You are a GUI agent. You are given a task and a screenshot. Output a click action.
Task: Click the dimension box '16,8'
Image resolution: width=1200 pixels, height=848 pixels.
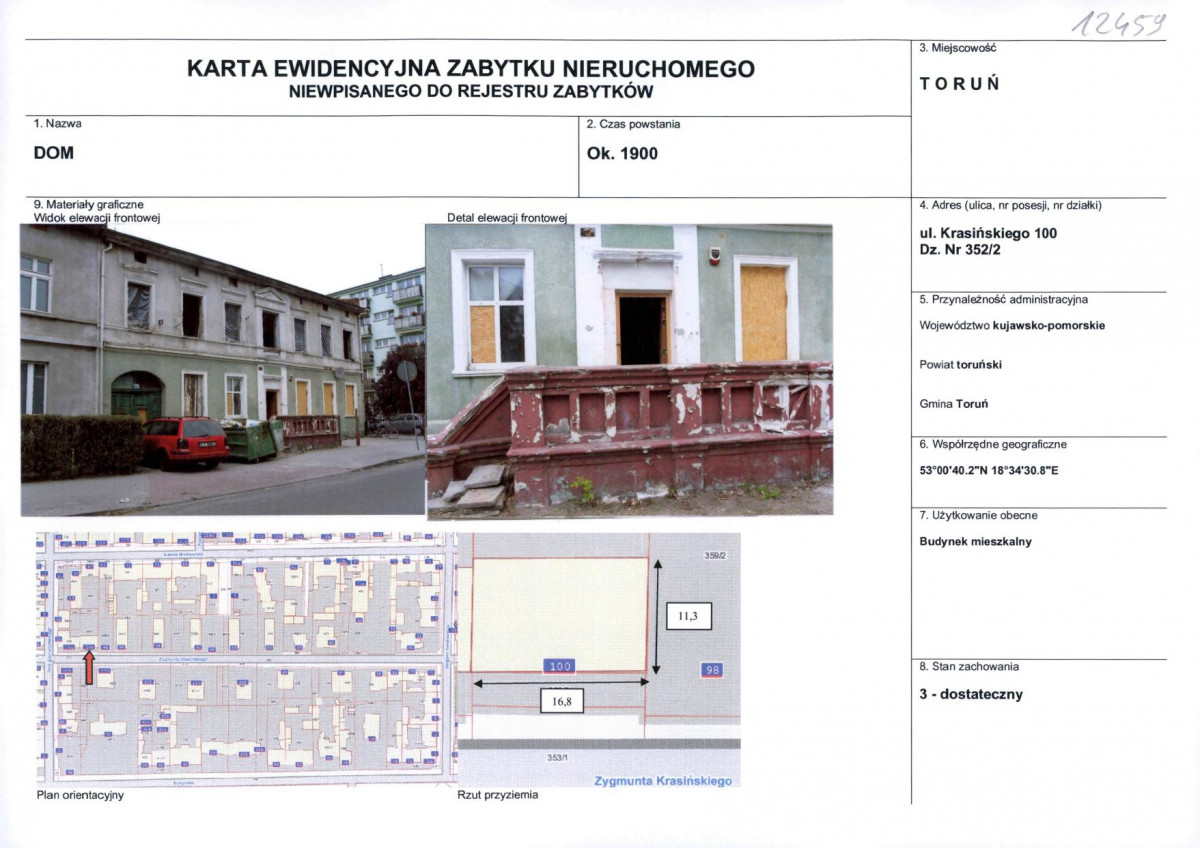coord(561,701)
